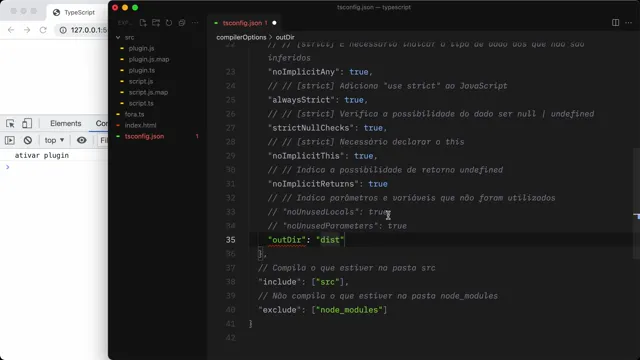Viewport: 640px width, 360px height.
Task: Open plugin.js in the file tree
Action: (141, 48)
